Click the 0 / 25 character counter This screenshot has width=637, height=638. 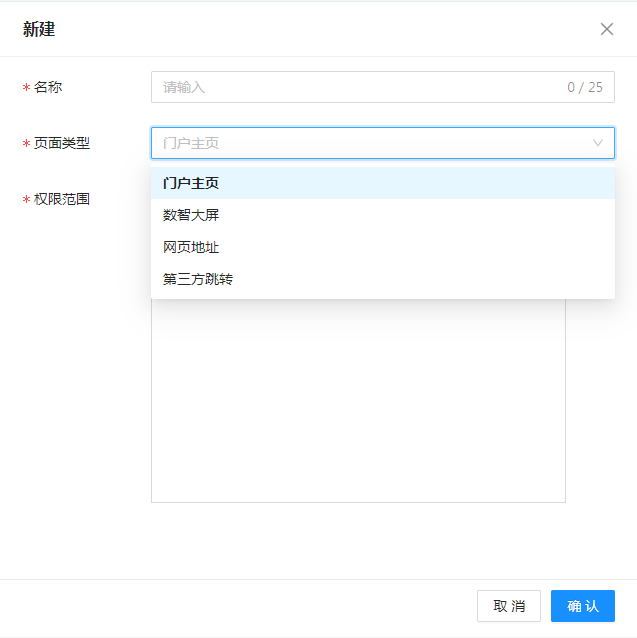click(585, 87)
